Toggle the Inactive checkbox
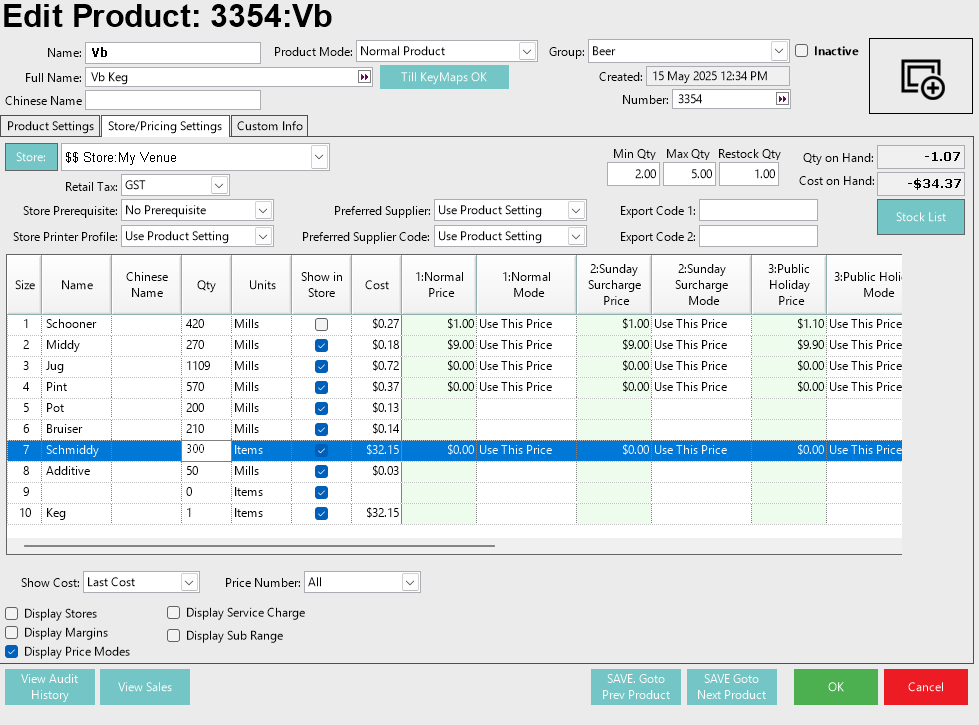The height and width of the screenshot is (725, 979). tap(802, 51)
